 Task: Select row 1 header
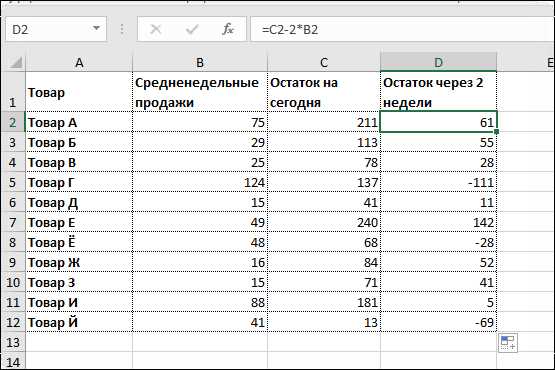click(x=13, y=92)
